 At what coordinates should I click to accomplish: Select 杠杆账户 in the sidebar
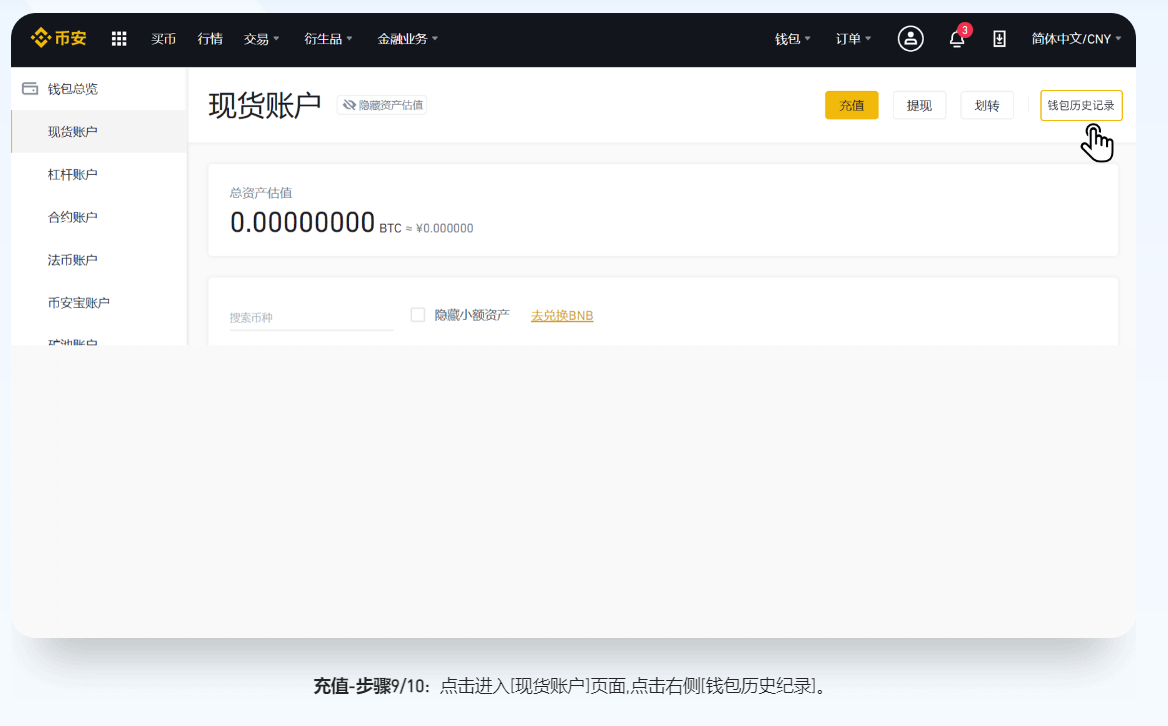[x=73, y=175]
